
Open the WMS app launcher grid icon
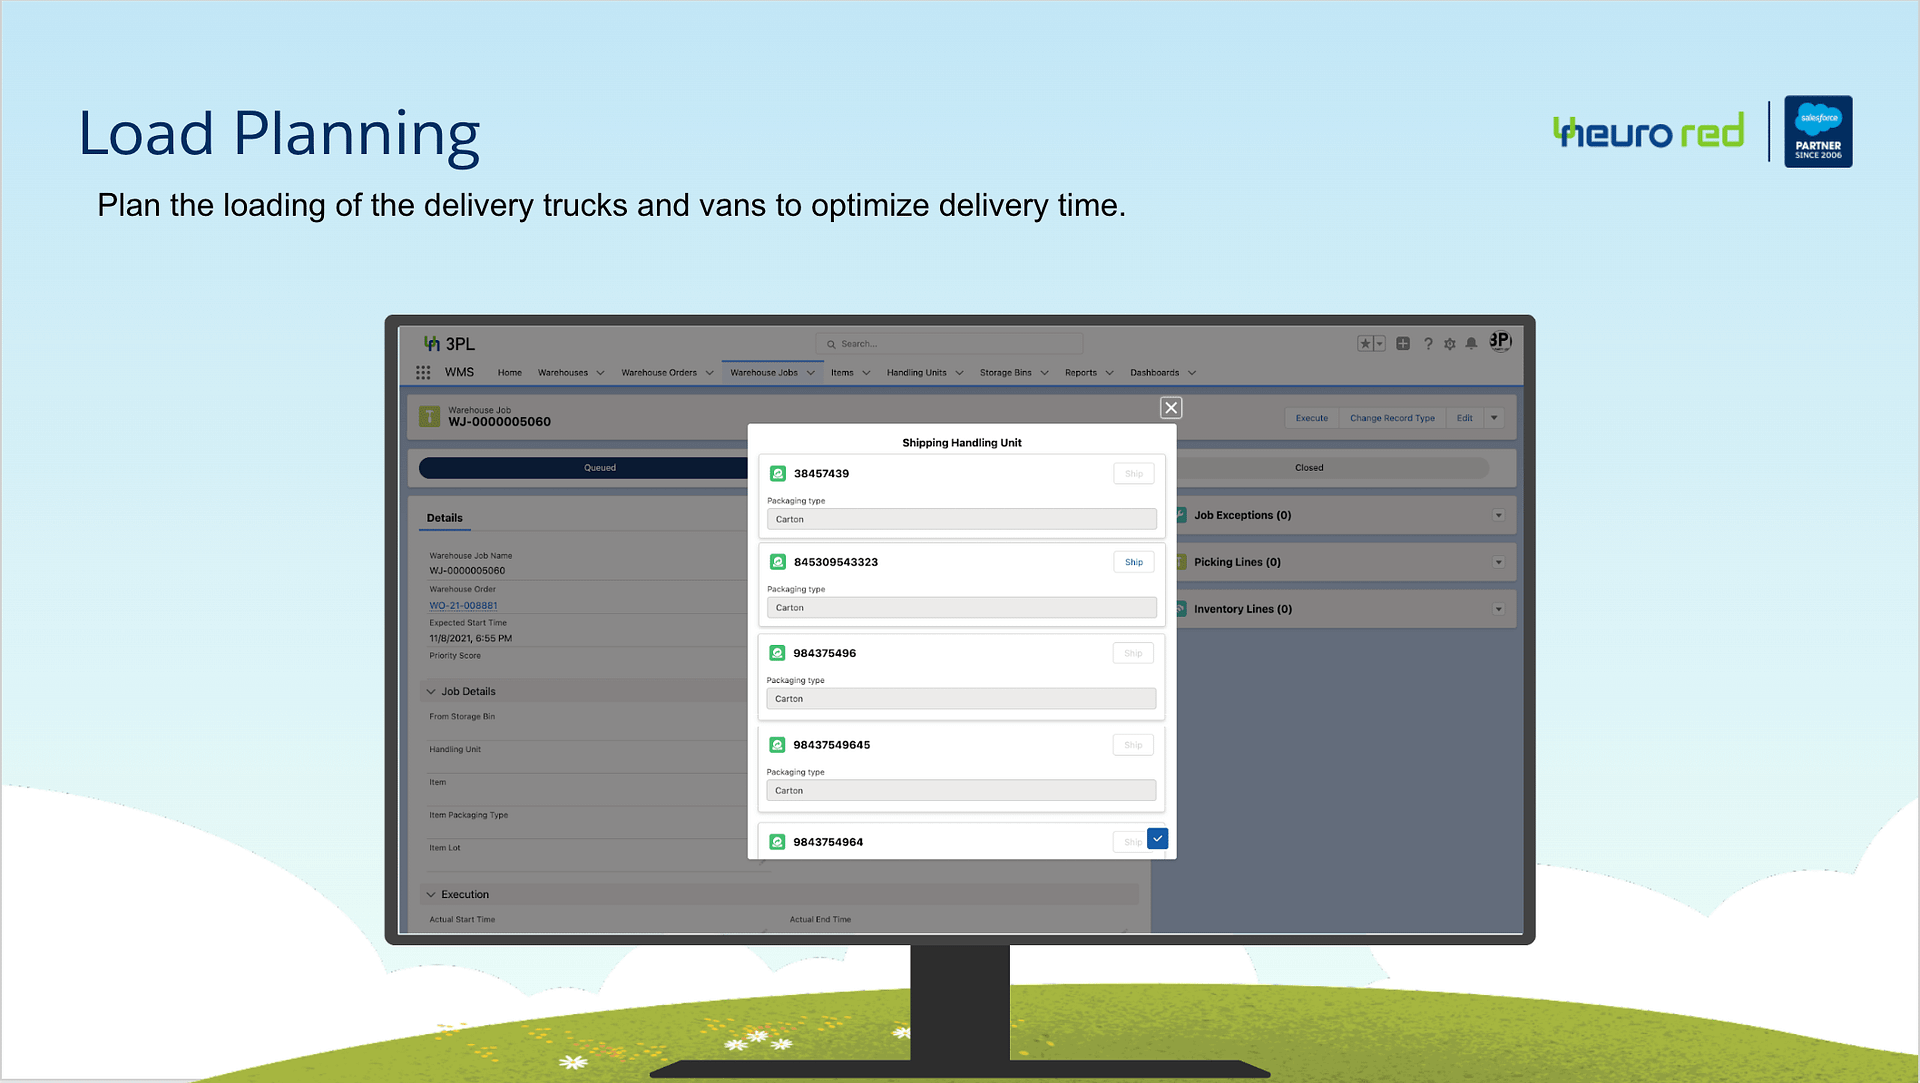point(423,372)
